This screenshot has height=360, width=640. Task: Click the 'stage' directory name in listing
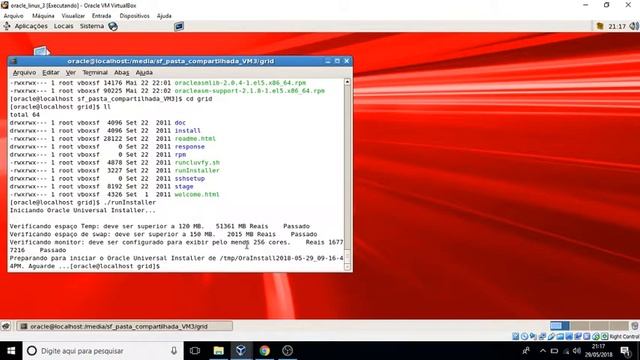[x=184, y=187]
